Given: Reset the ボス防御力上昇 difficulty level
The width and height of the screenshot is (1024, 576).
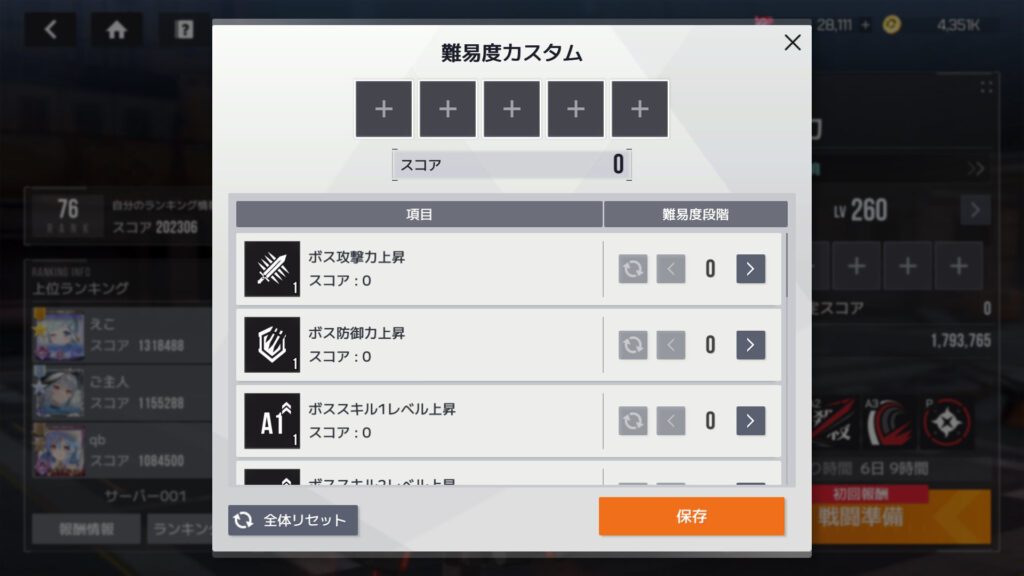Looking at the screenshot, I should pos(633,345).
